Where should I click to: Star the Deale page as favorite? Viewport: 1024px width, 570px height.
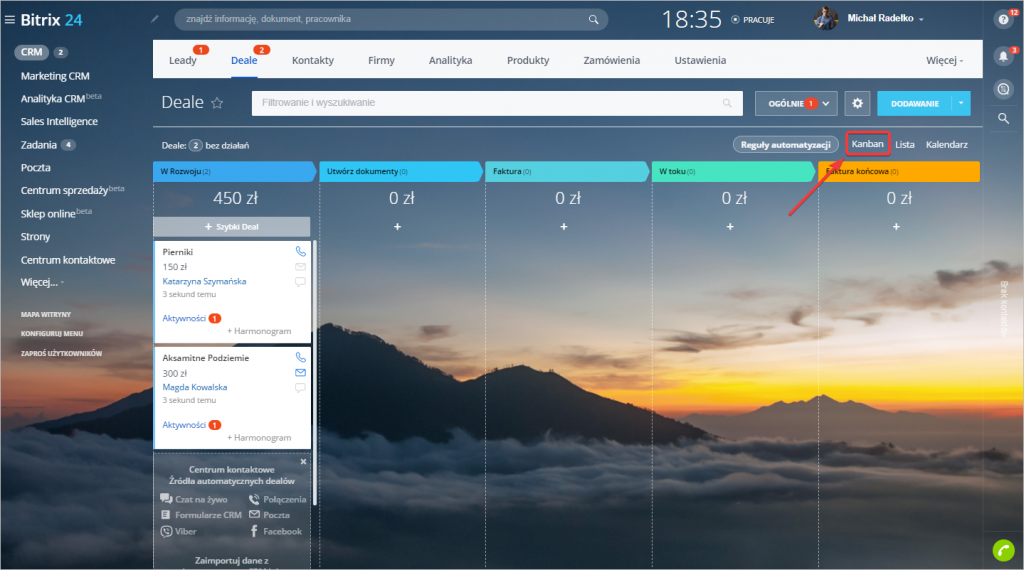[217, 103]
